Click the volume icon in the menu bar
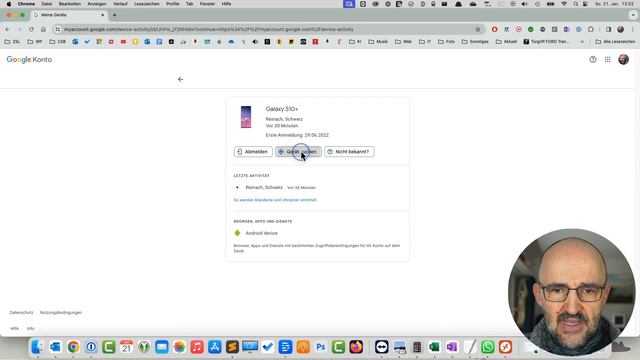The image size is (640, 360). click(525, 4)
